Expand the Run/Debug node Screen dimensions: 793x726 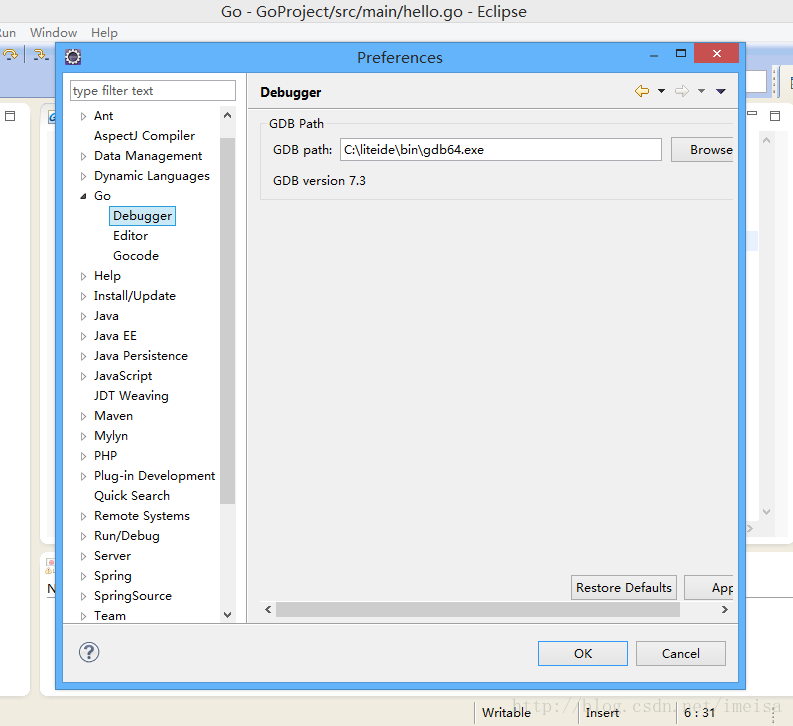[83, 536]
